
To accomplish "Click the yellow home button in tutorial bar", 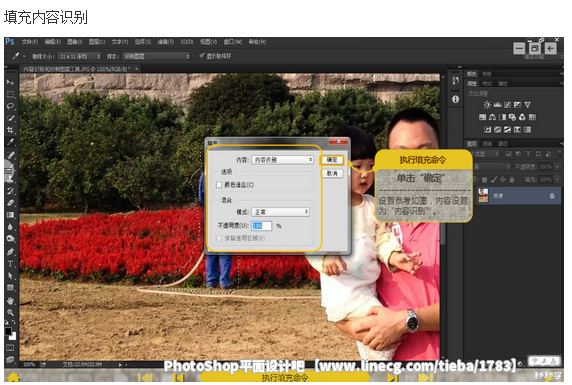I will click(x=13, y=377).
